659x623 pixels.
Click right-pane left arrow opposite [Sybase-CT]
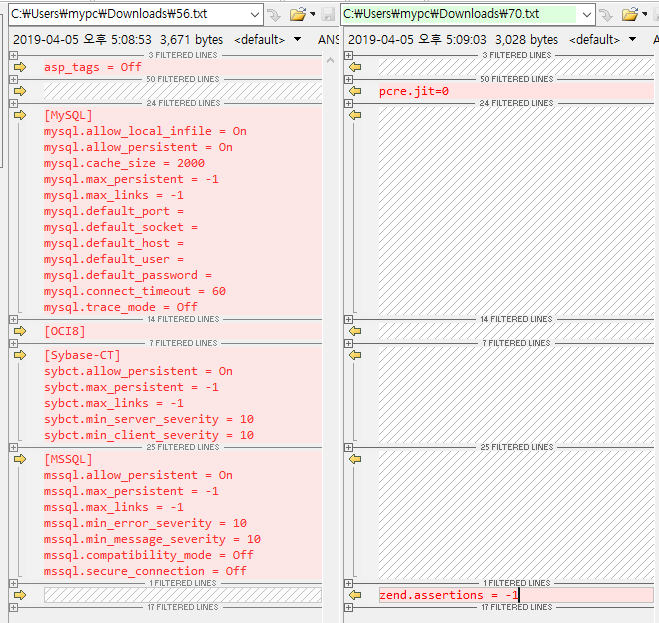coord(355,355)
